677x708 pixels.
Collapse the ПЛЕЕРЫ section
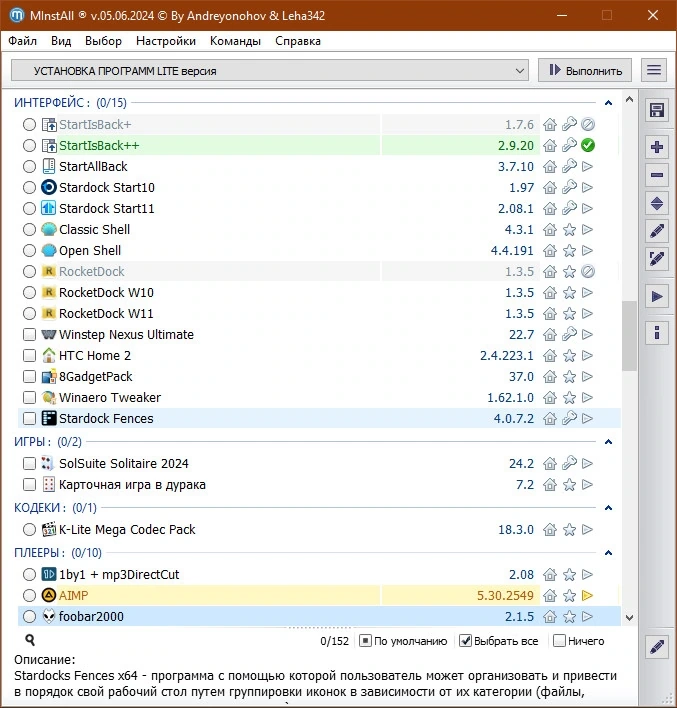pos(608,553)
